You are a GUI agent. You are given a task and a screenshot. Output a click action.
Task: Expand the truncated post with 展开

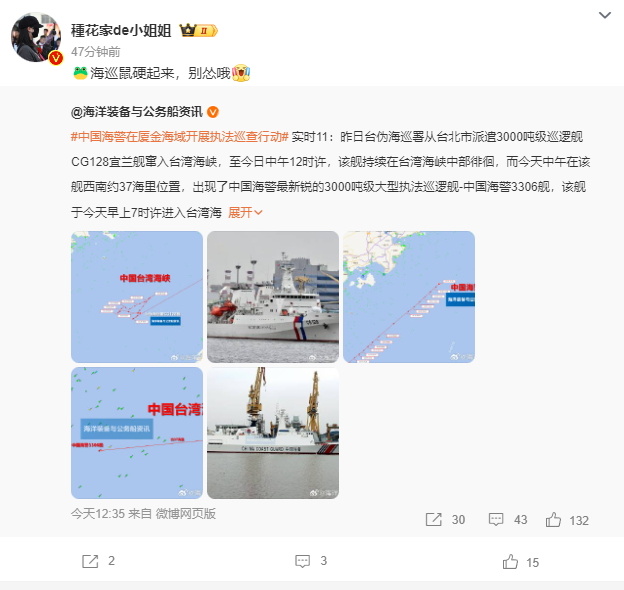tap(245, 212)
